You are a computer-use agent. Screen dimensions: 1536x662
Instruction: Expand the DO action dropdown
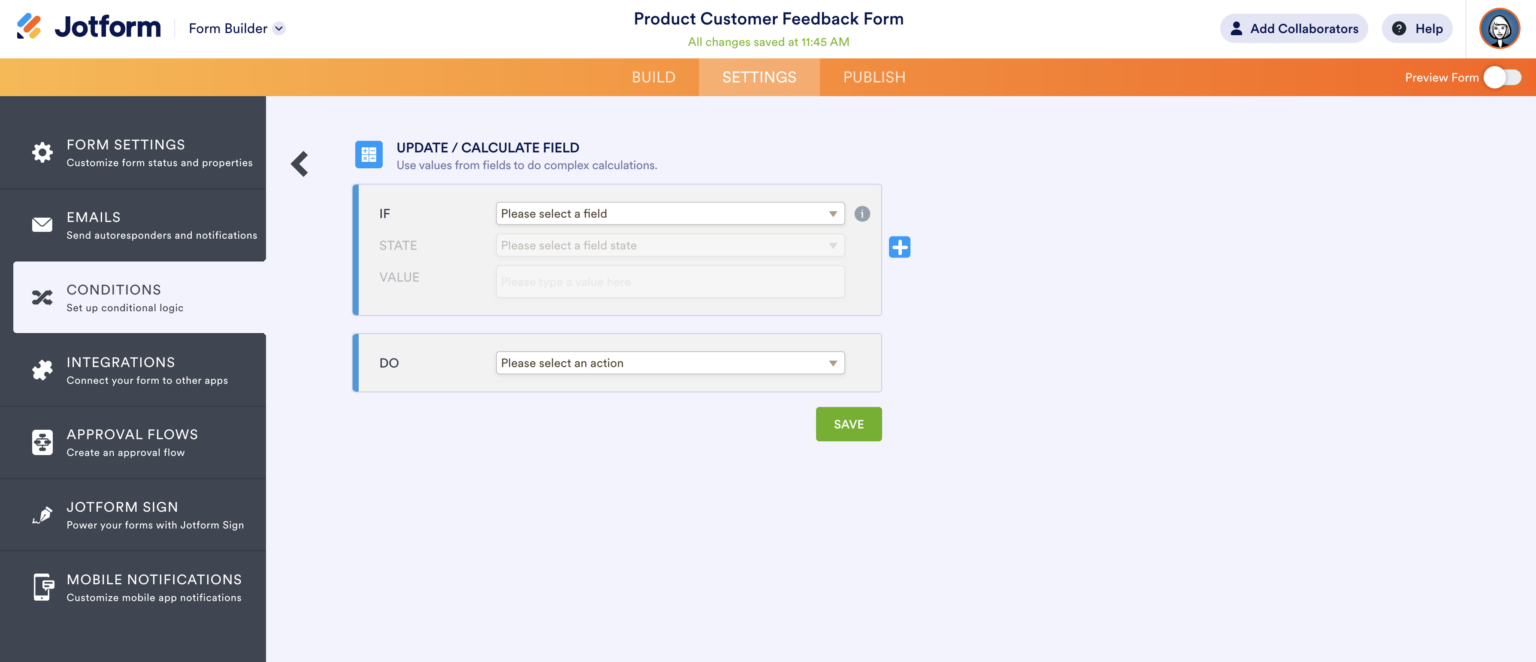pos(669,362)
